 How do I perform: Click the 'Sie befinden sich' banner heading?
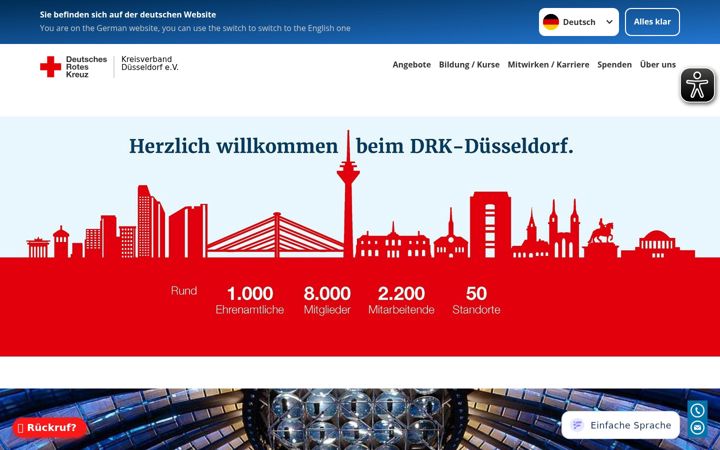click(128, 15)
